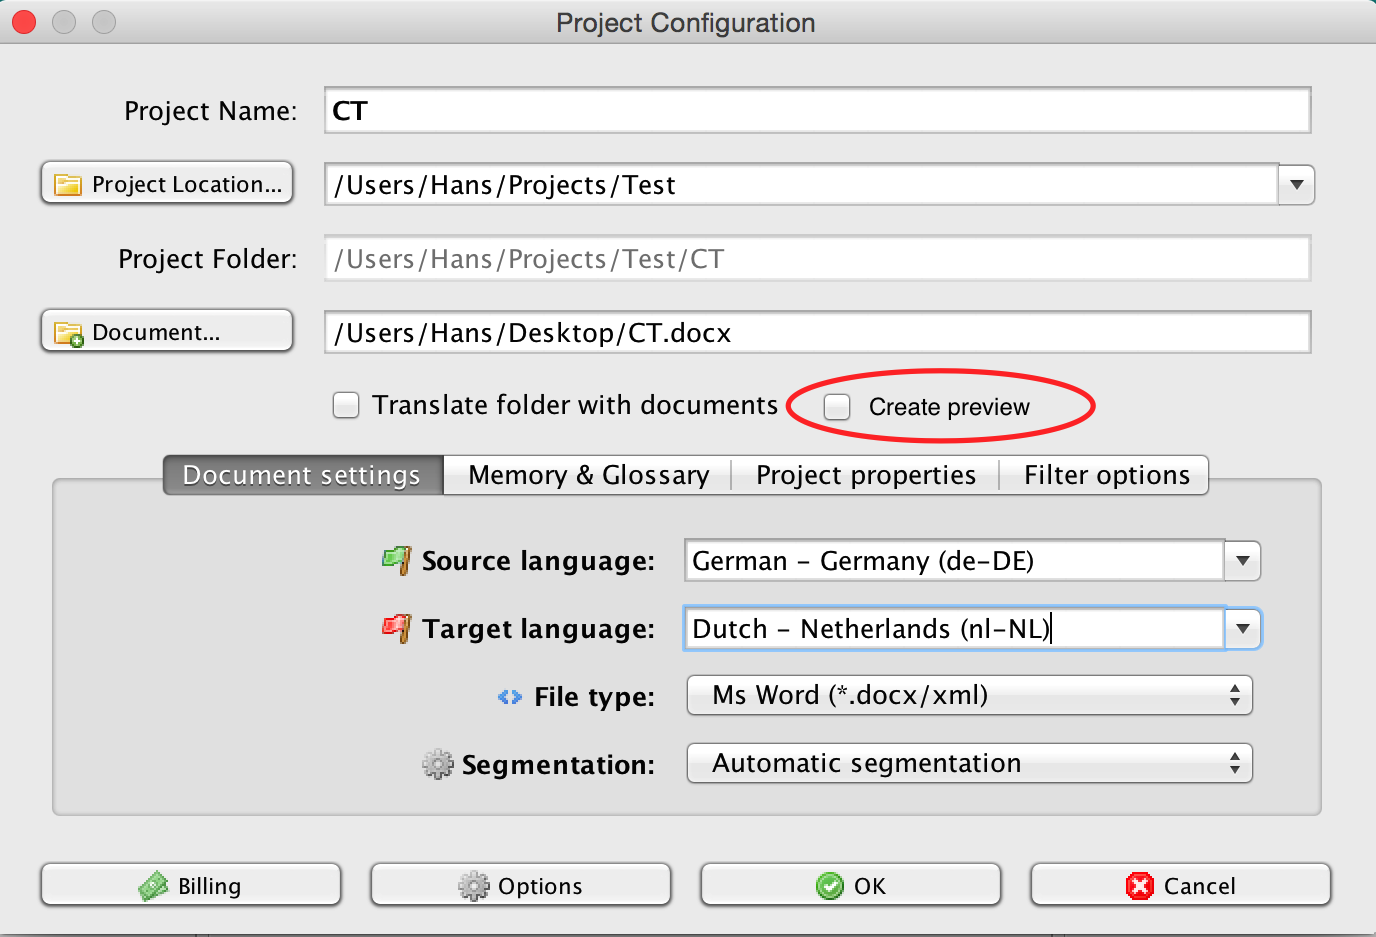Click into the Project Name text field
Viewport: 1376px width, 937px height.
point(817,111)
